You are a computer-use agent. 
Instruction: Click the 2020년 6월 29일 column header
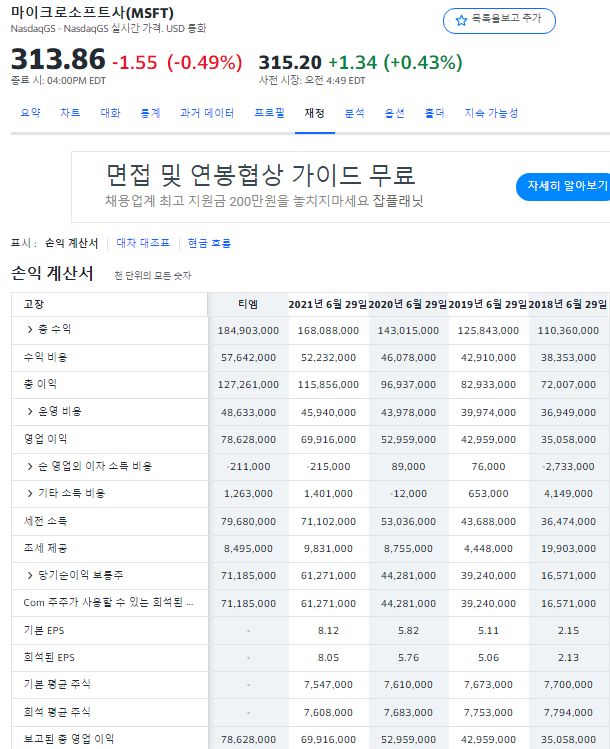pyautogui.click(x=408, y=304)
